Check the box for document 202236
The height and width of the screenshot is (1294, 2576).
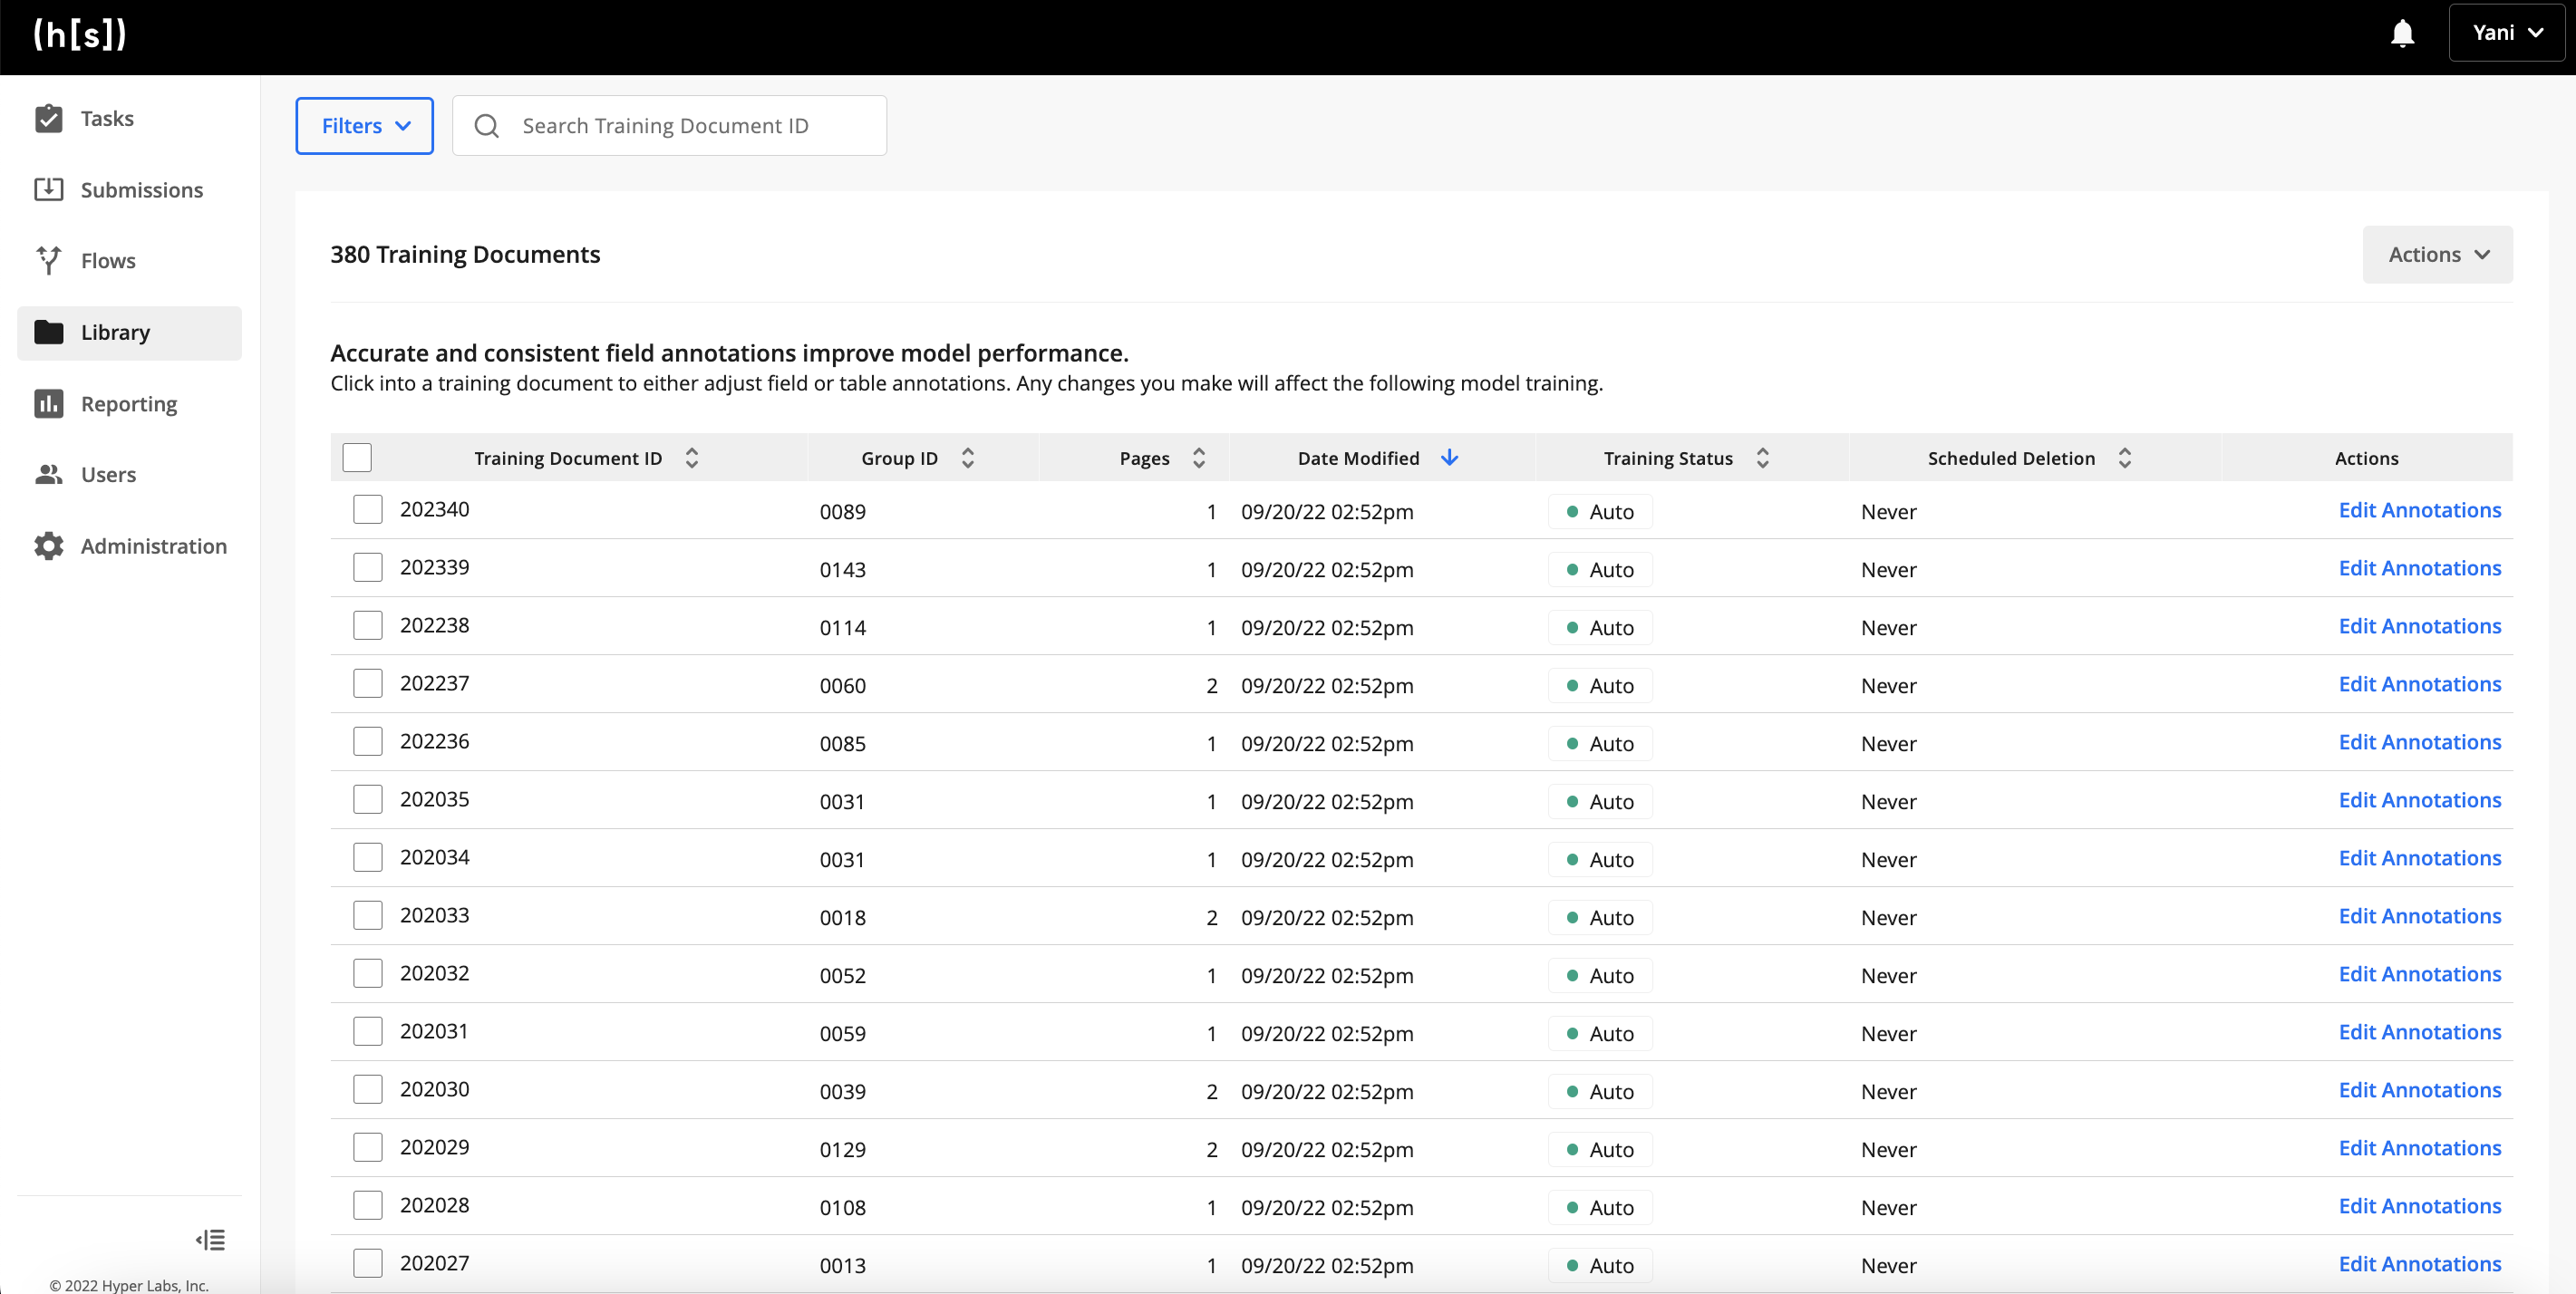(368, 742)
